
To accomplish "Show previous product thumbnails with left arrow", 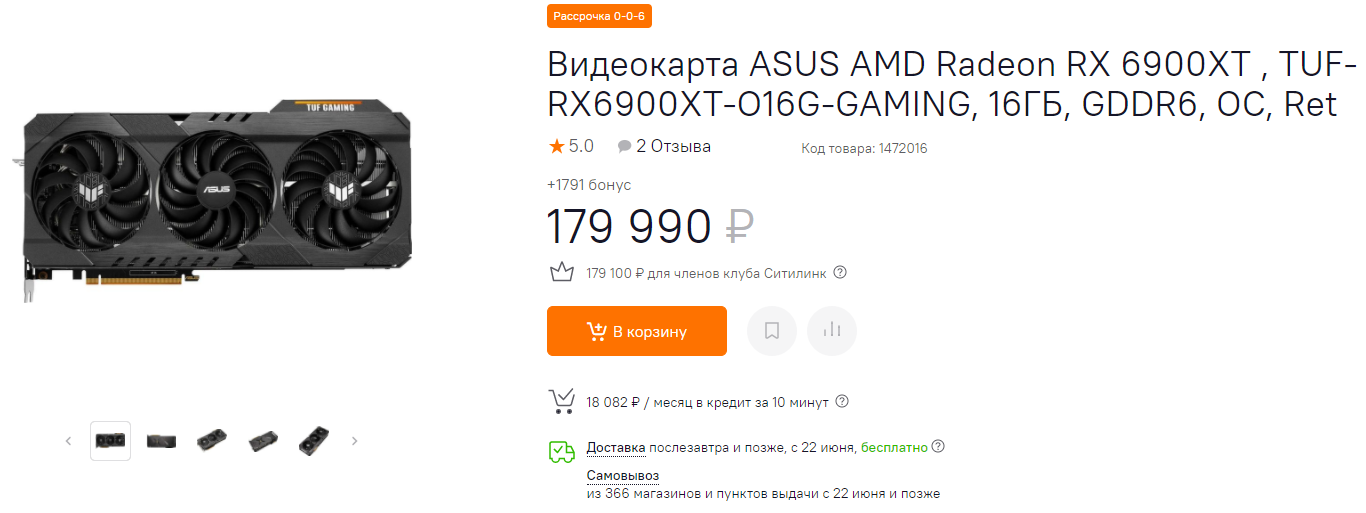I will point(69,441).
